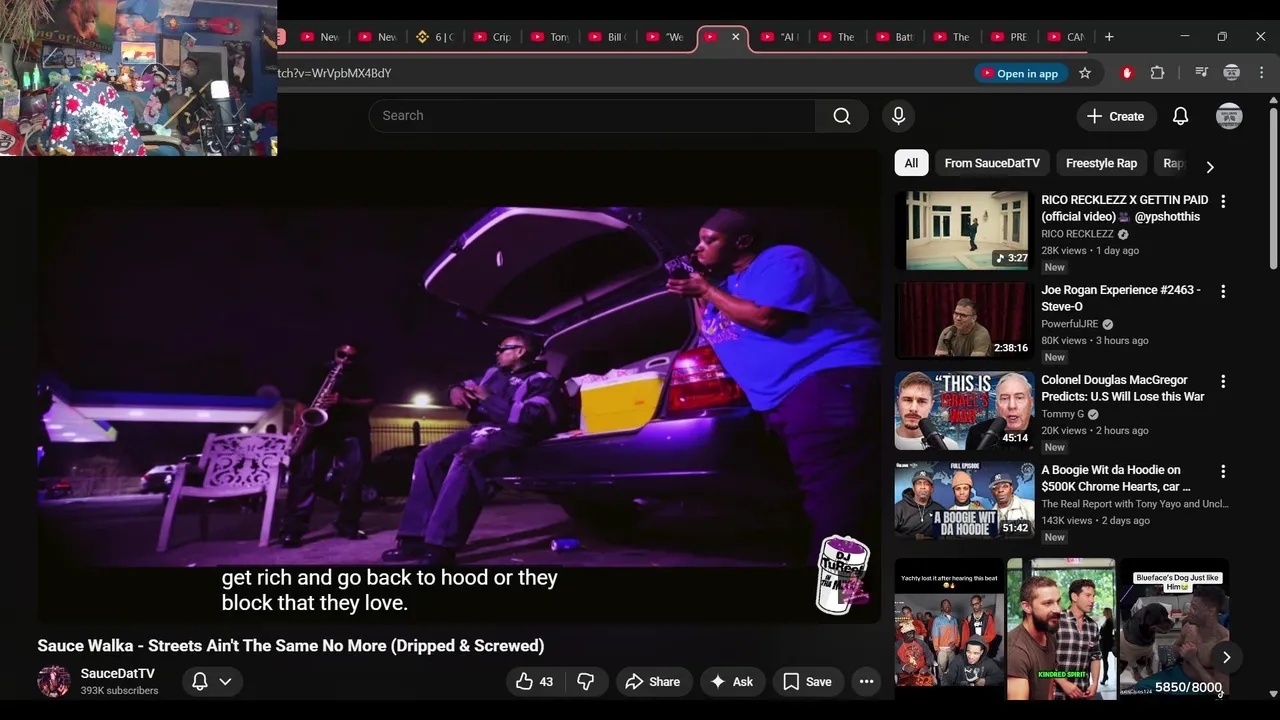Open RICO RECKLEZZ X GETTIN PAID video title
Viewport: 1280px width, 720px height.
coord(1124,208)
